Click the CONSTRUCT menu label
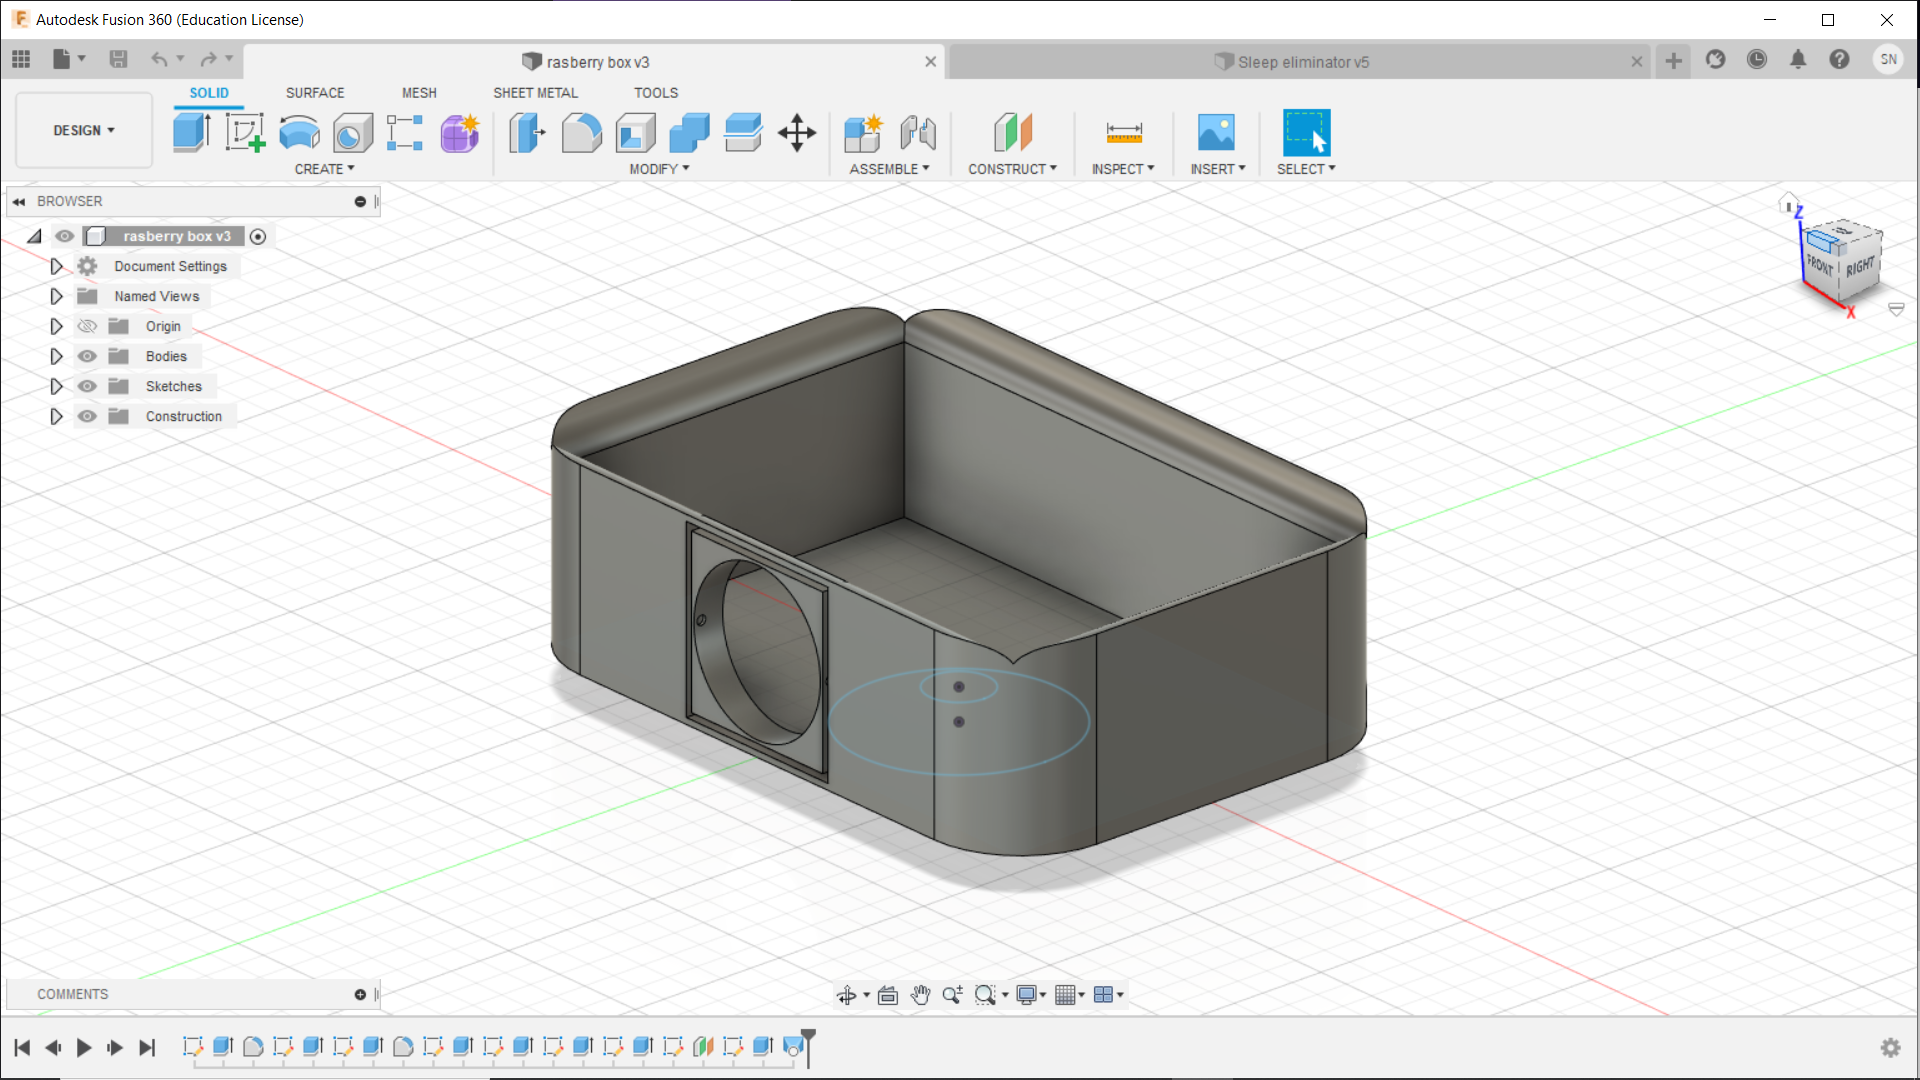This screenshot has width=1920, height=1080. tap(1011, 169)
